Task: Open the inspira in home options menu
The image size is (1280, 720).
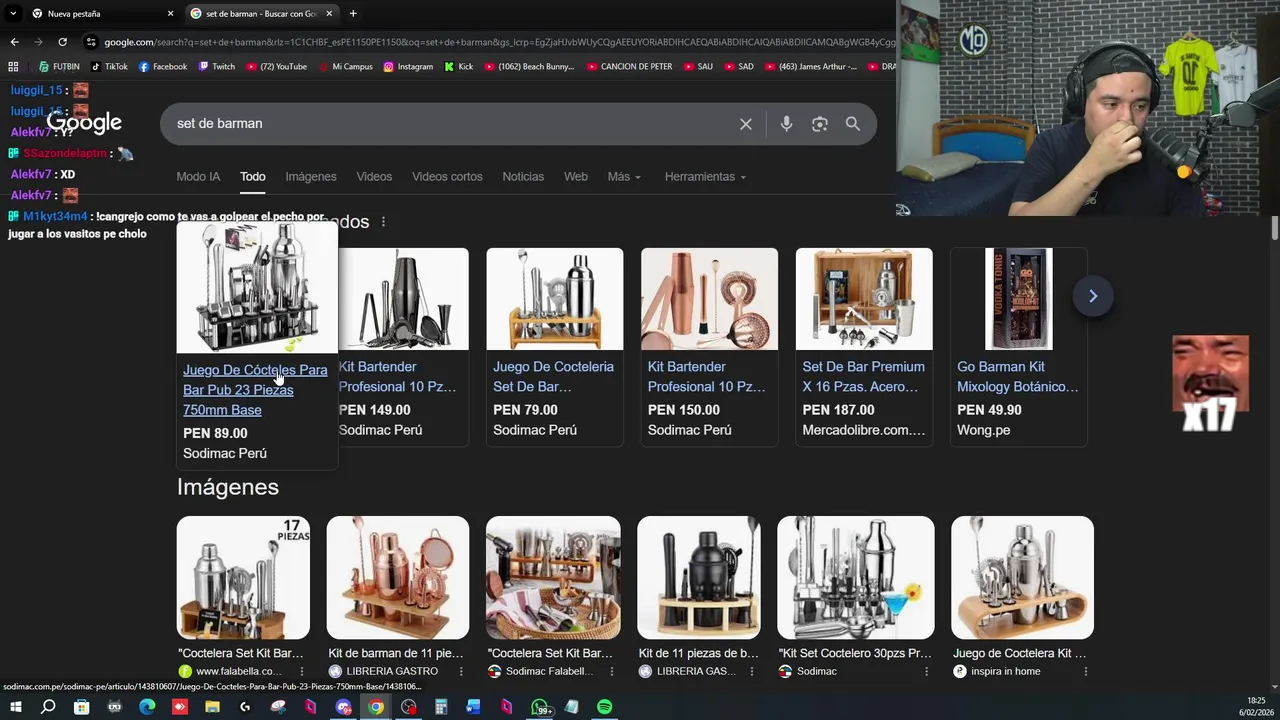Action: (x=1085, y=672)
